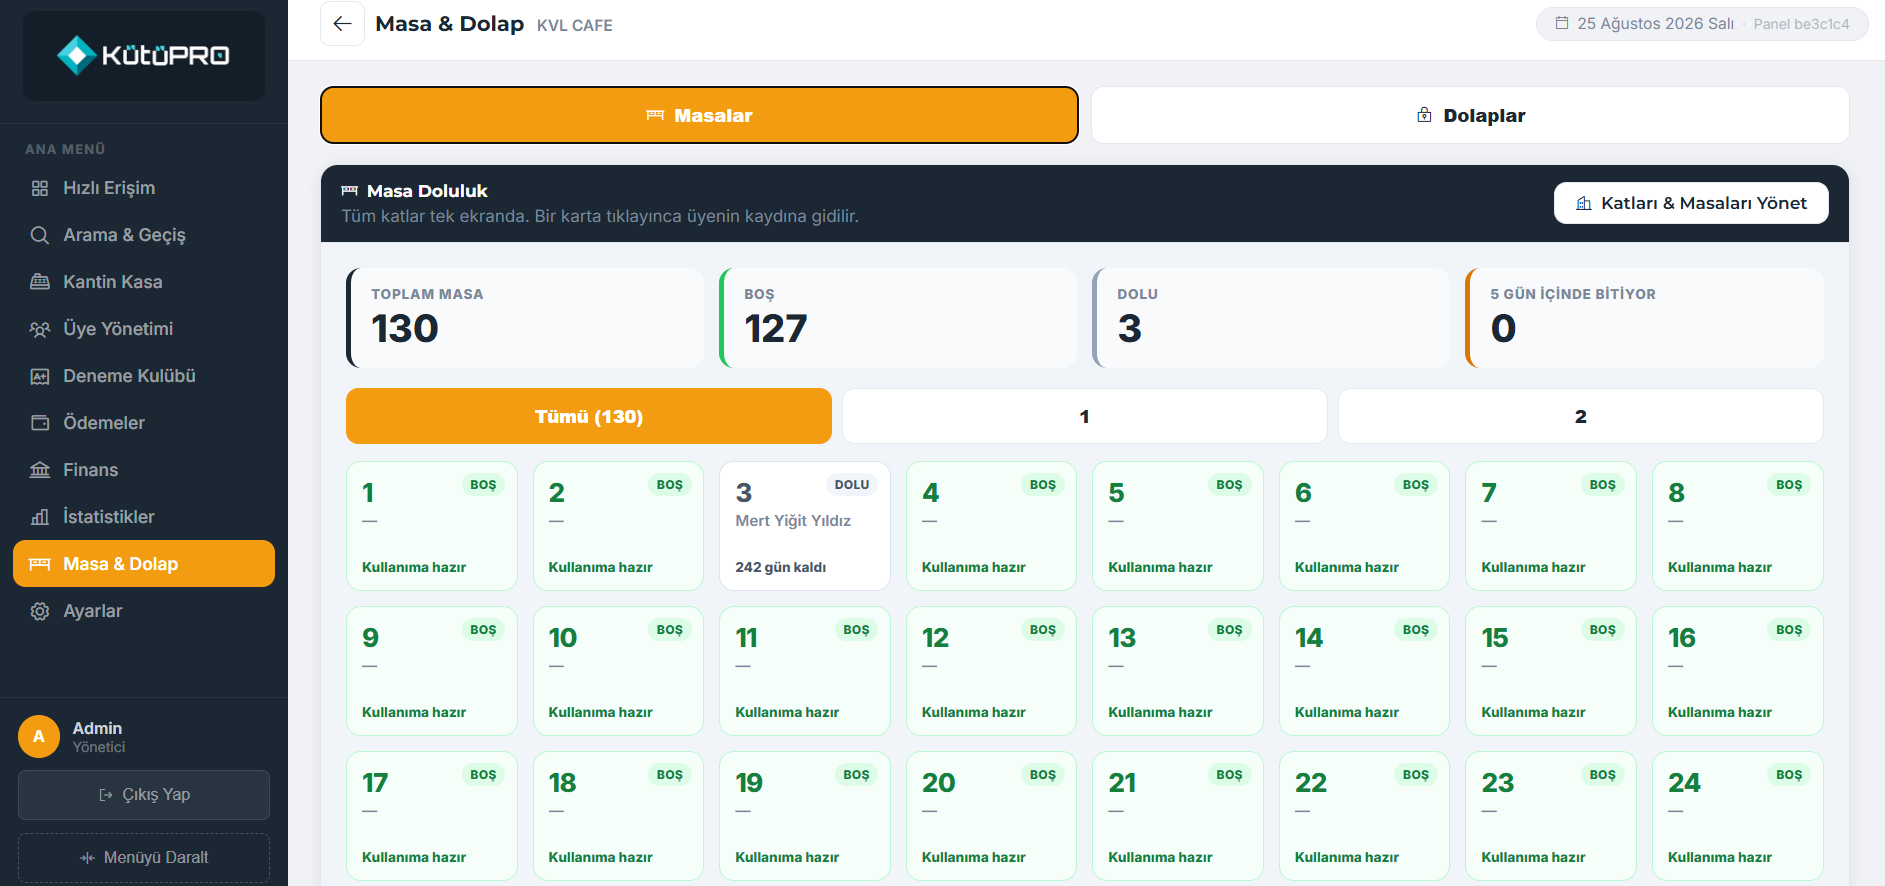Screen dimensions: 1885x886
Task: Click the Hızlı Erişim grid icon
Action: (40, 188)
